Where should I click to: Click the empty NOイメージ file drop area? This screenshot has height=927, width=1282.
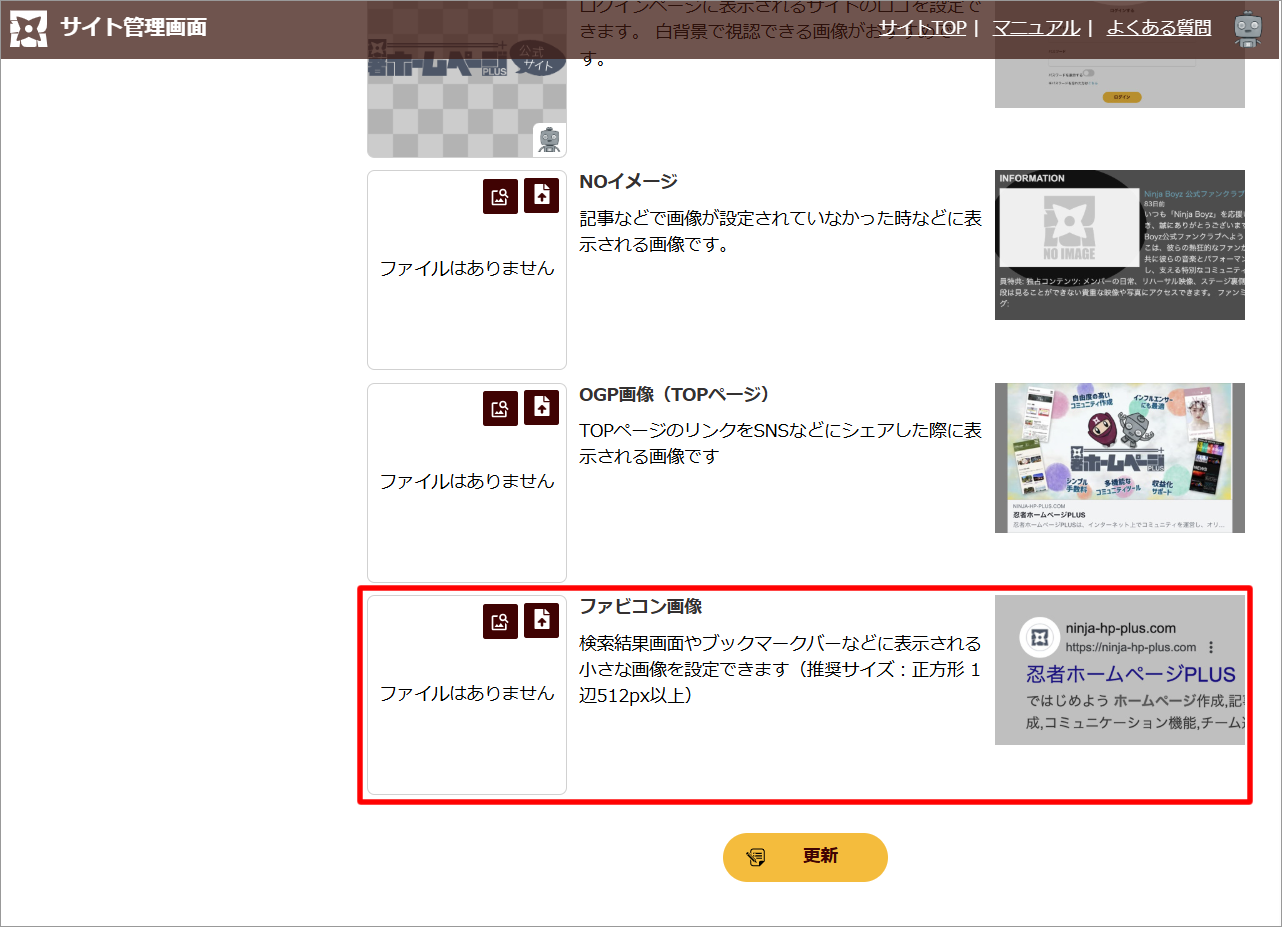[466, 290]
